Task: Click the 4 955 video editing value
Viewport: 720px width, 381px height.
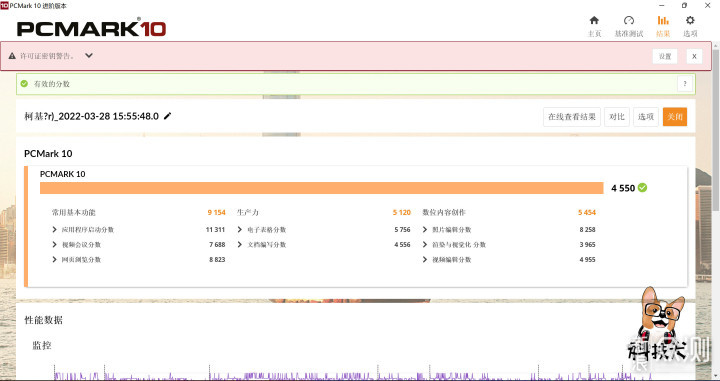Action: (x=587, y=259)
